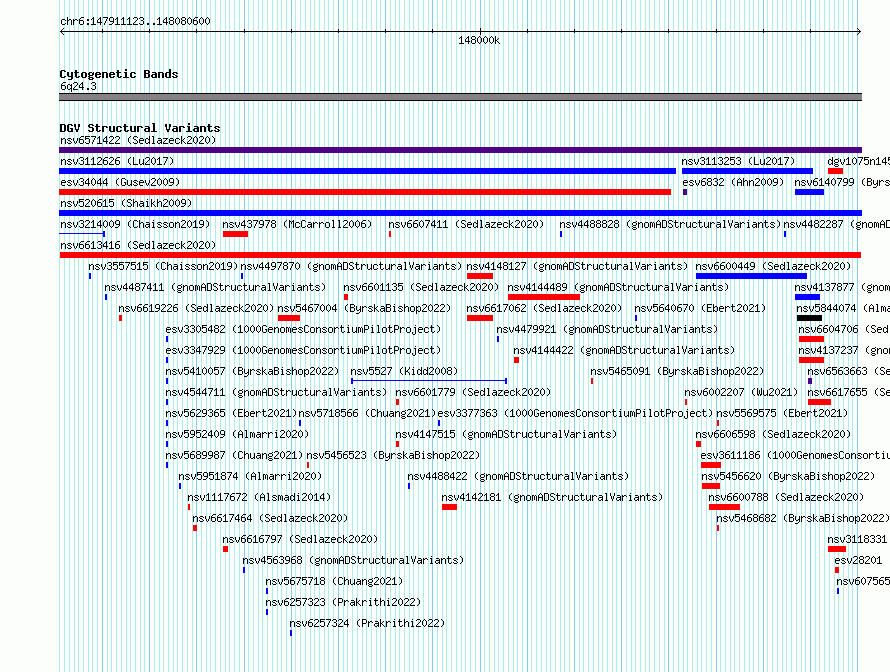
Task: Click the nsv6613416 (Sedlazeck2020) red bar
Action: (460, 255)
